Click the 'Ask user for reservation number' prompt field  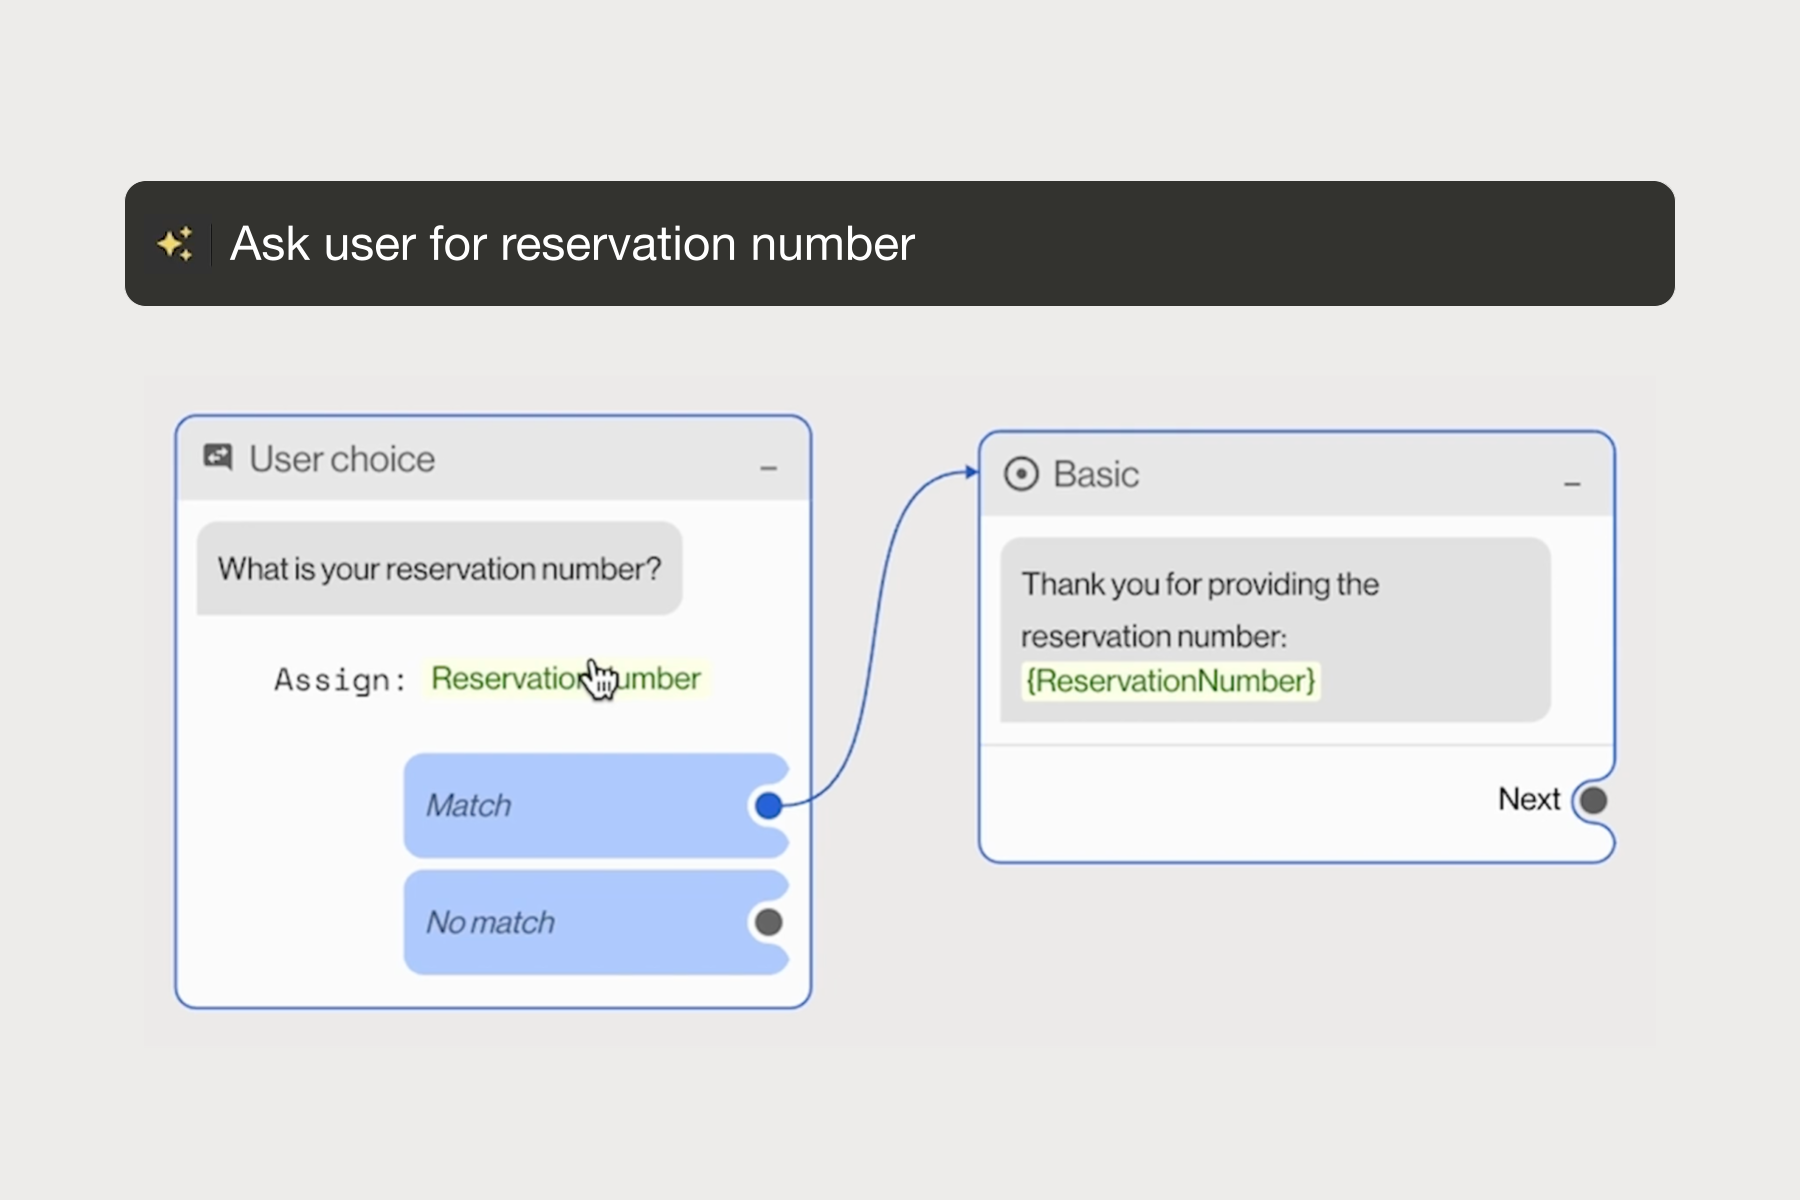click(x=899, y=243)
